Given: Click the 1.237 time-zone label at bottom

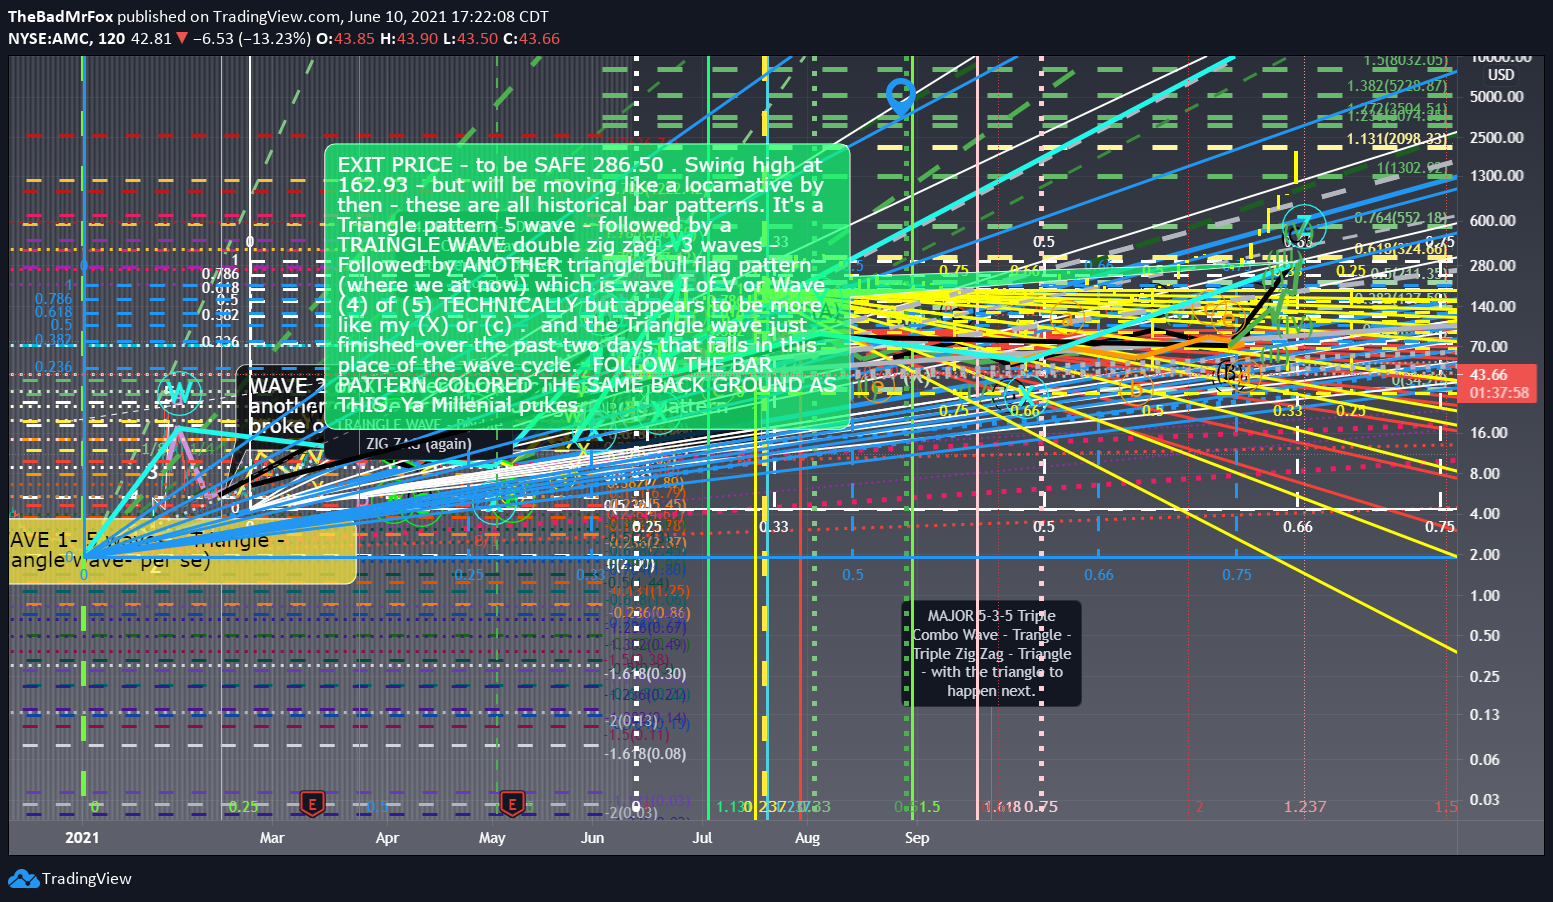Looking at the screenshot, I should pyautogui.click(x=1305, y=807).
